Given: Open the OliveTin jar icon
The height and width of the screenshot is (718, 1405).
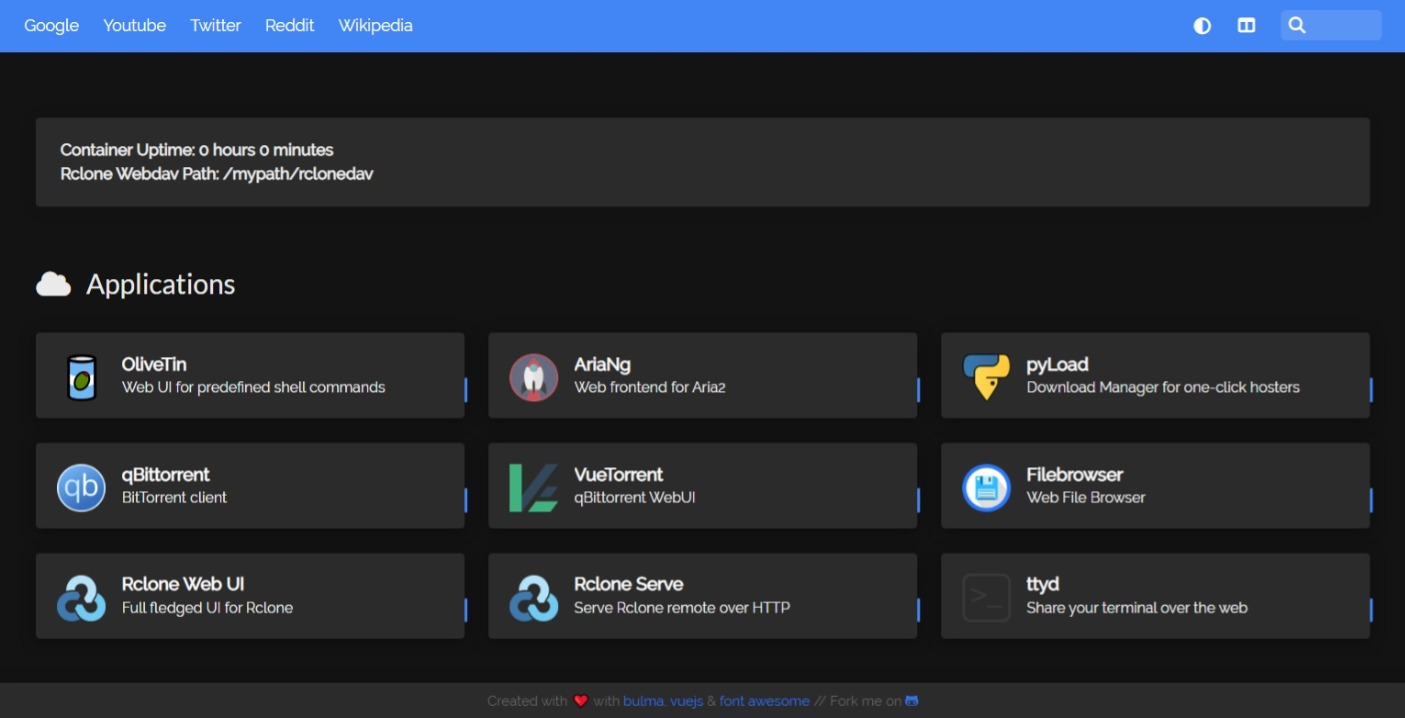Looking at the screenshot, I should coord(81,377).
